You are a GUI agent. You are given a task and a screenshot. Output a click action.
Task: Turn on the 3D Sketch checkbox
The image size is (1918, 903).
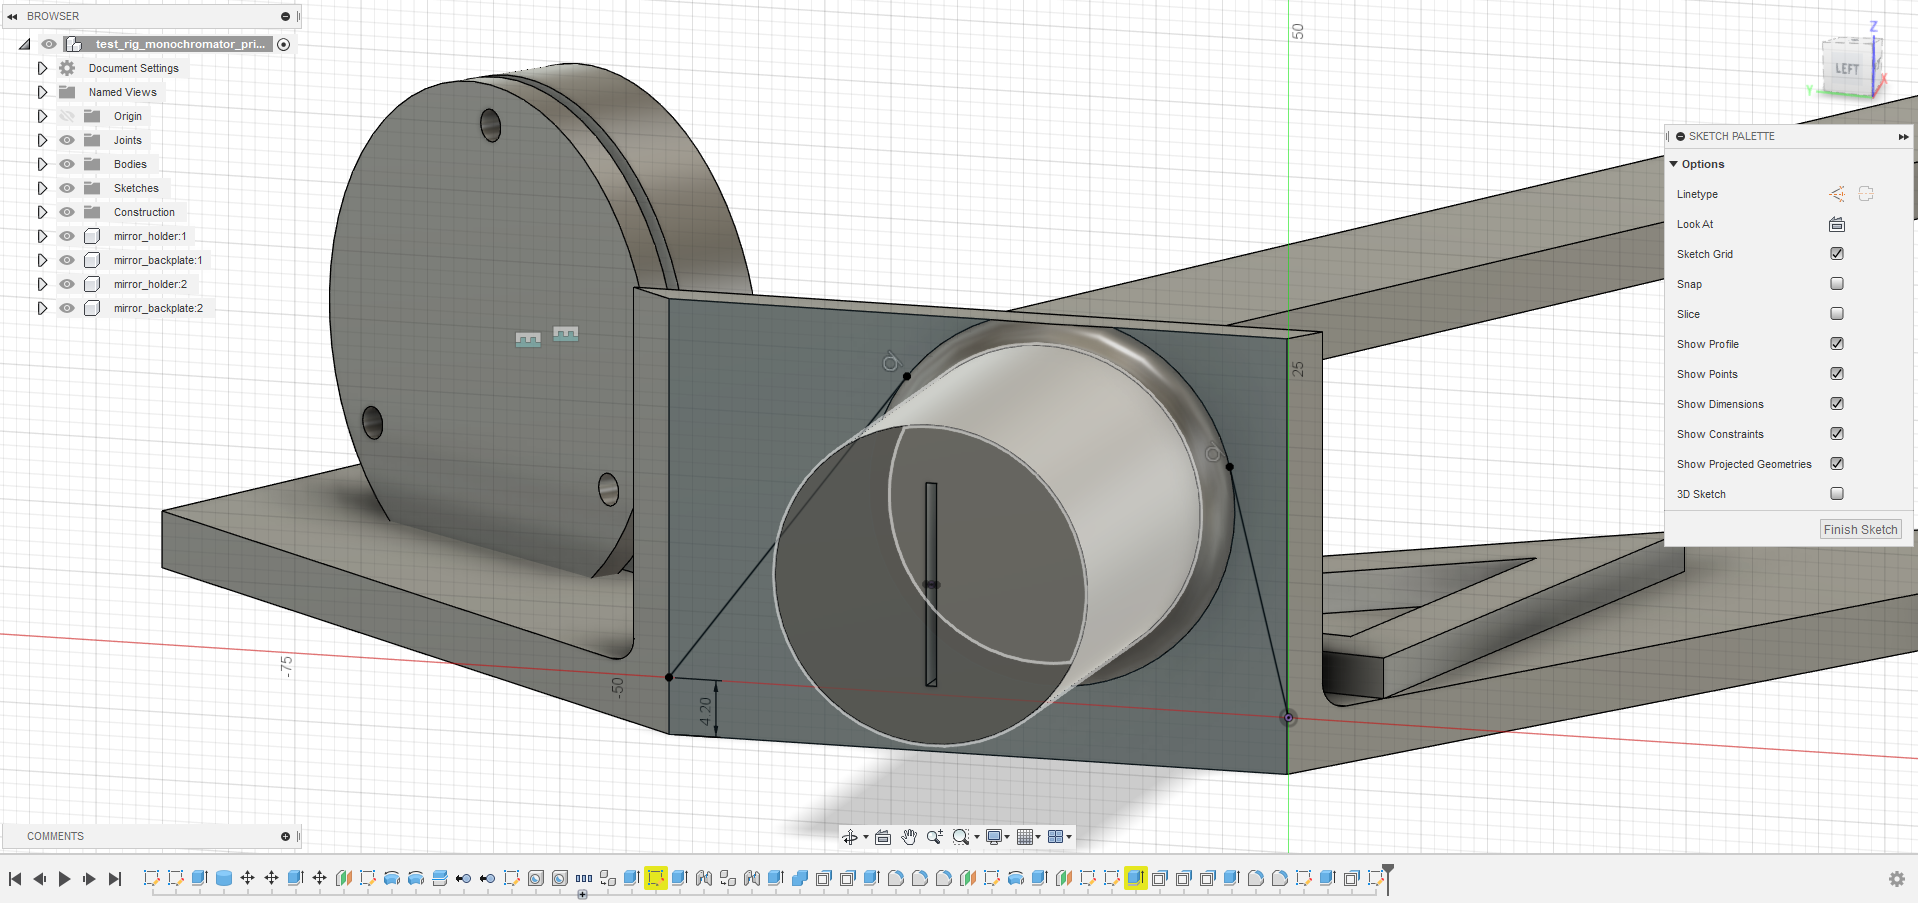click(1836, 494)
